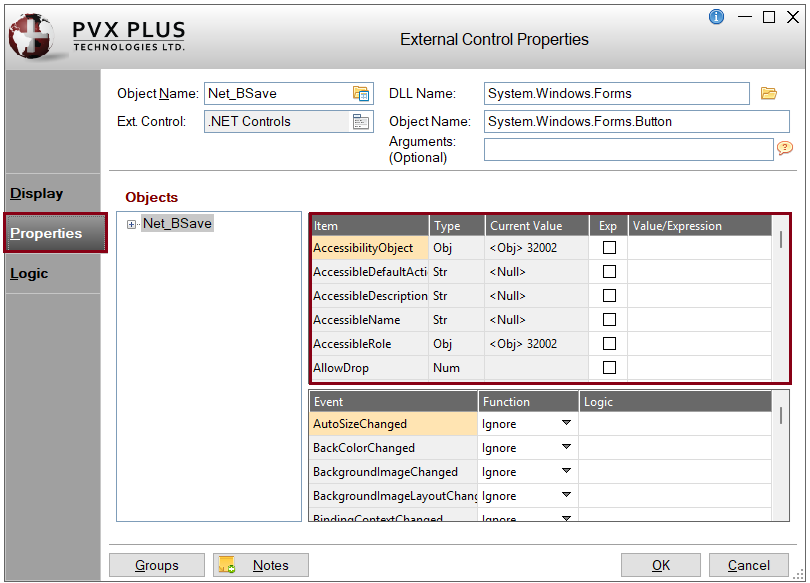Viewport: 810px width, 583px height.
Task: Click the Object Name lookup icon
Action: click(361, 94)
